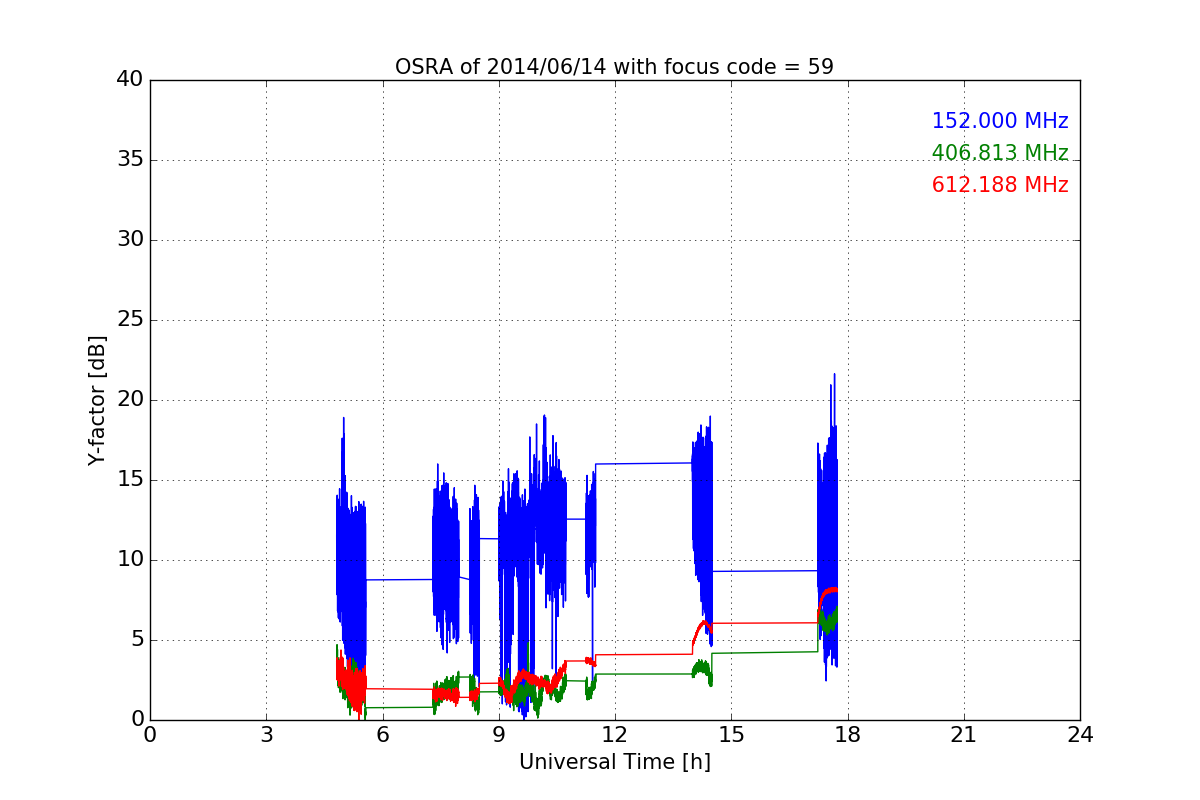Click the plot title mentioning focus code 59

pos(614,67)
